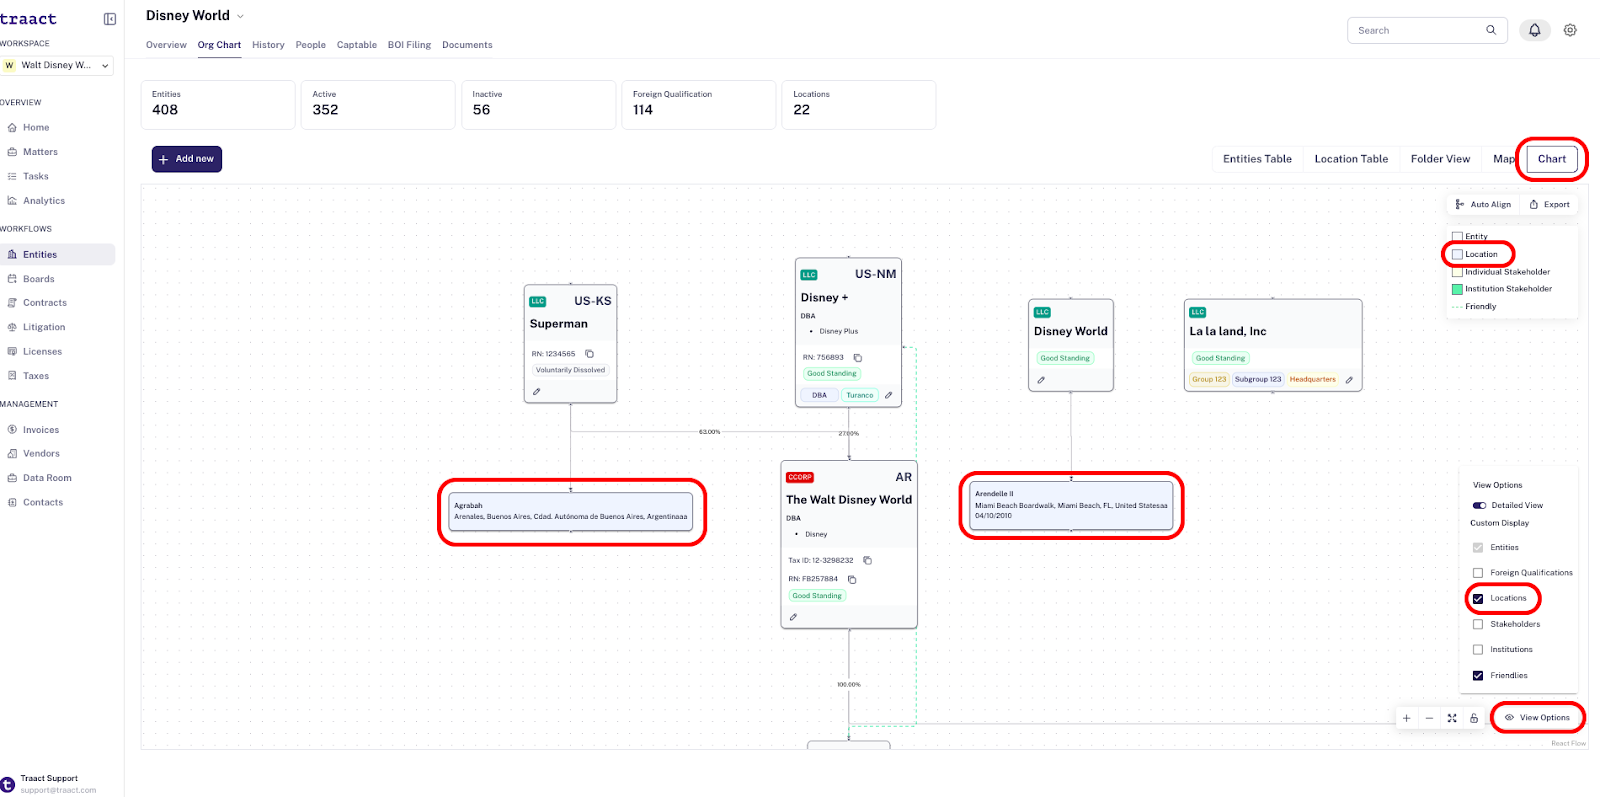
Task: Open the Data Room
Action: (x=47, y=478)
